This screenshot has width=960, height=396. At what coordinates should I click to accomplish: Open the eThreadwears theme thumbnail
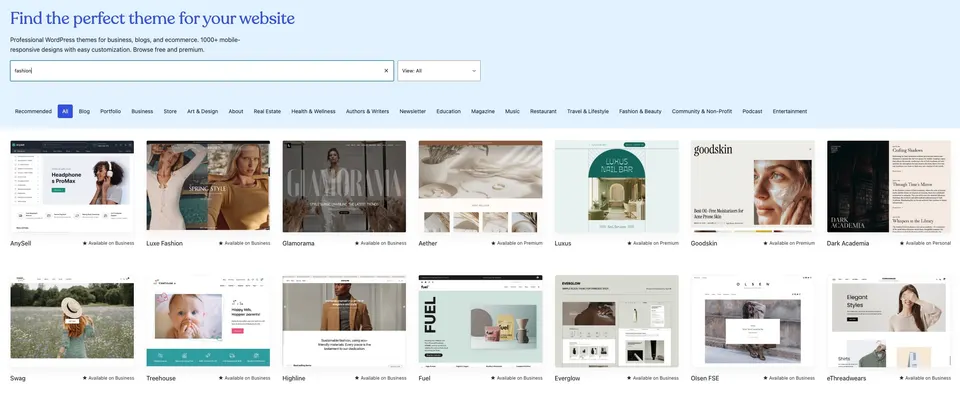coord(889,321)
